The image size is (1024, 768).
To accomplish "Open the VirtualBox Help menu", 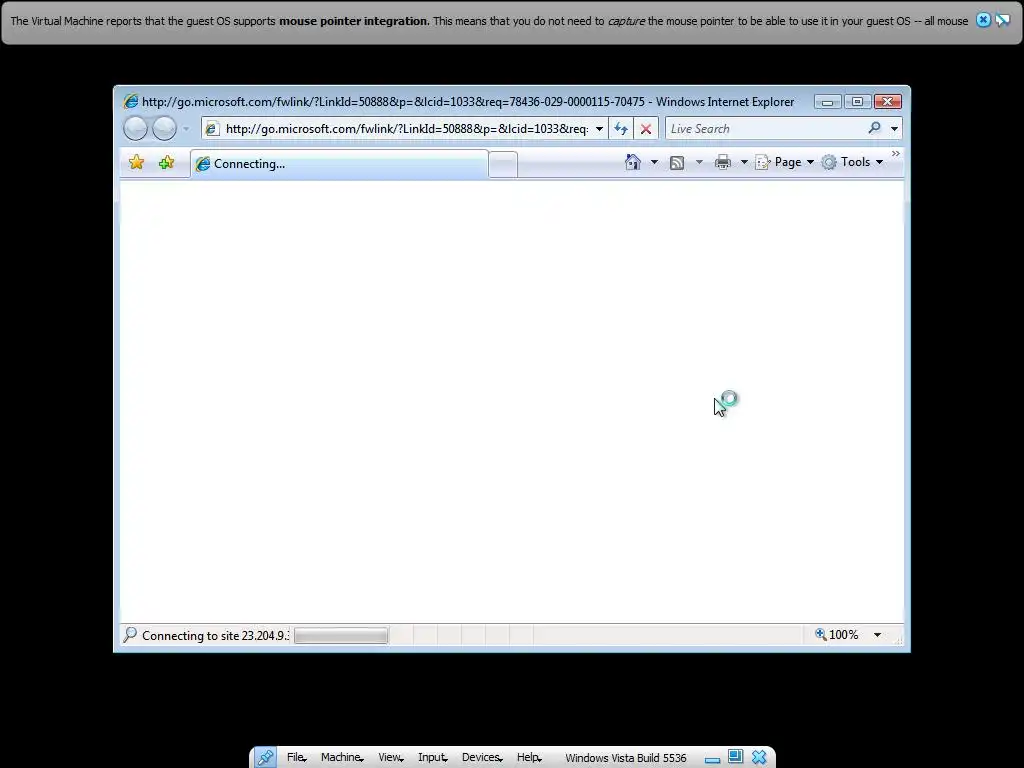I will (529, 757).
